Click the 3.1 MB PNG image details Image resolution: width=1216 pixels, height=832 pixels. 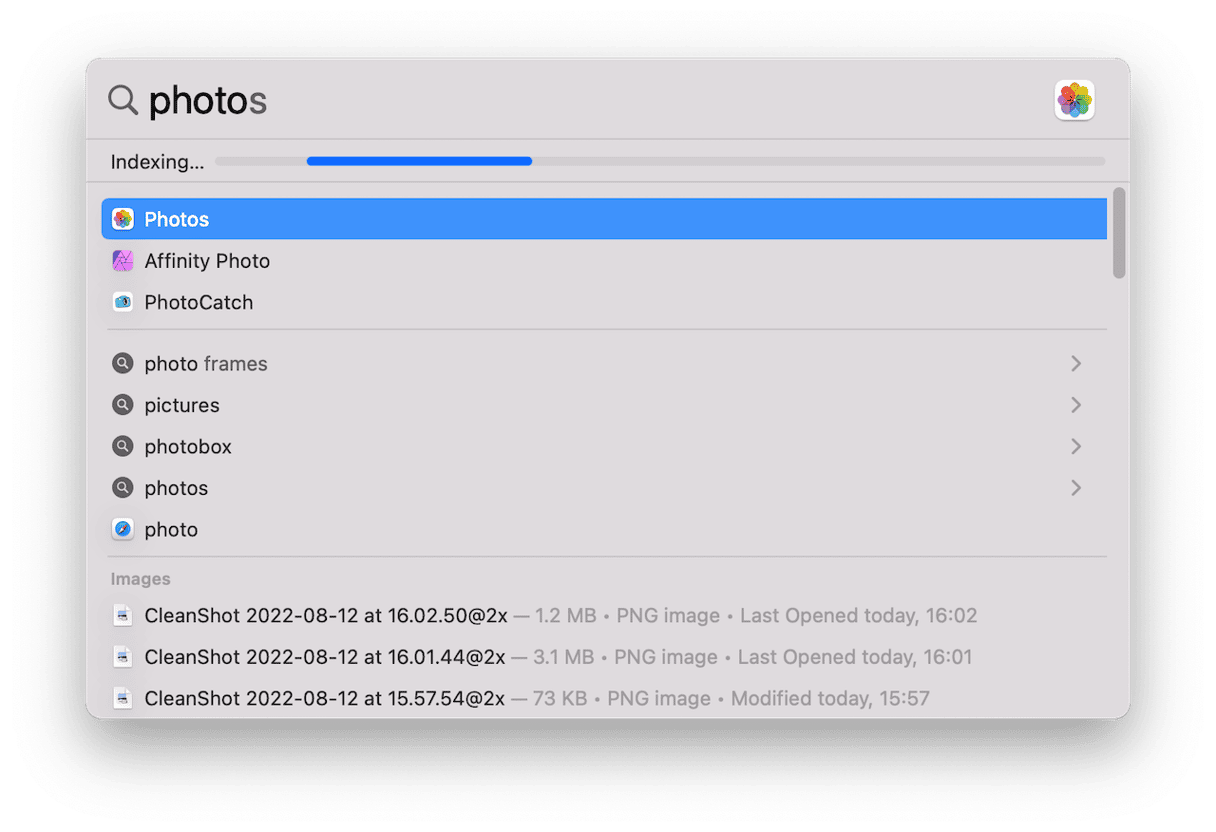(742, 657)
